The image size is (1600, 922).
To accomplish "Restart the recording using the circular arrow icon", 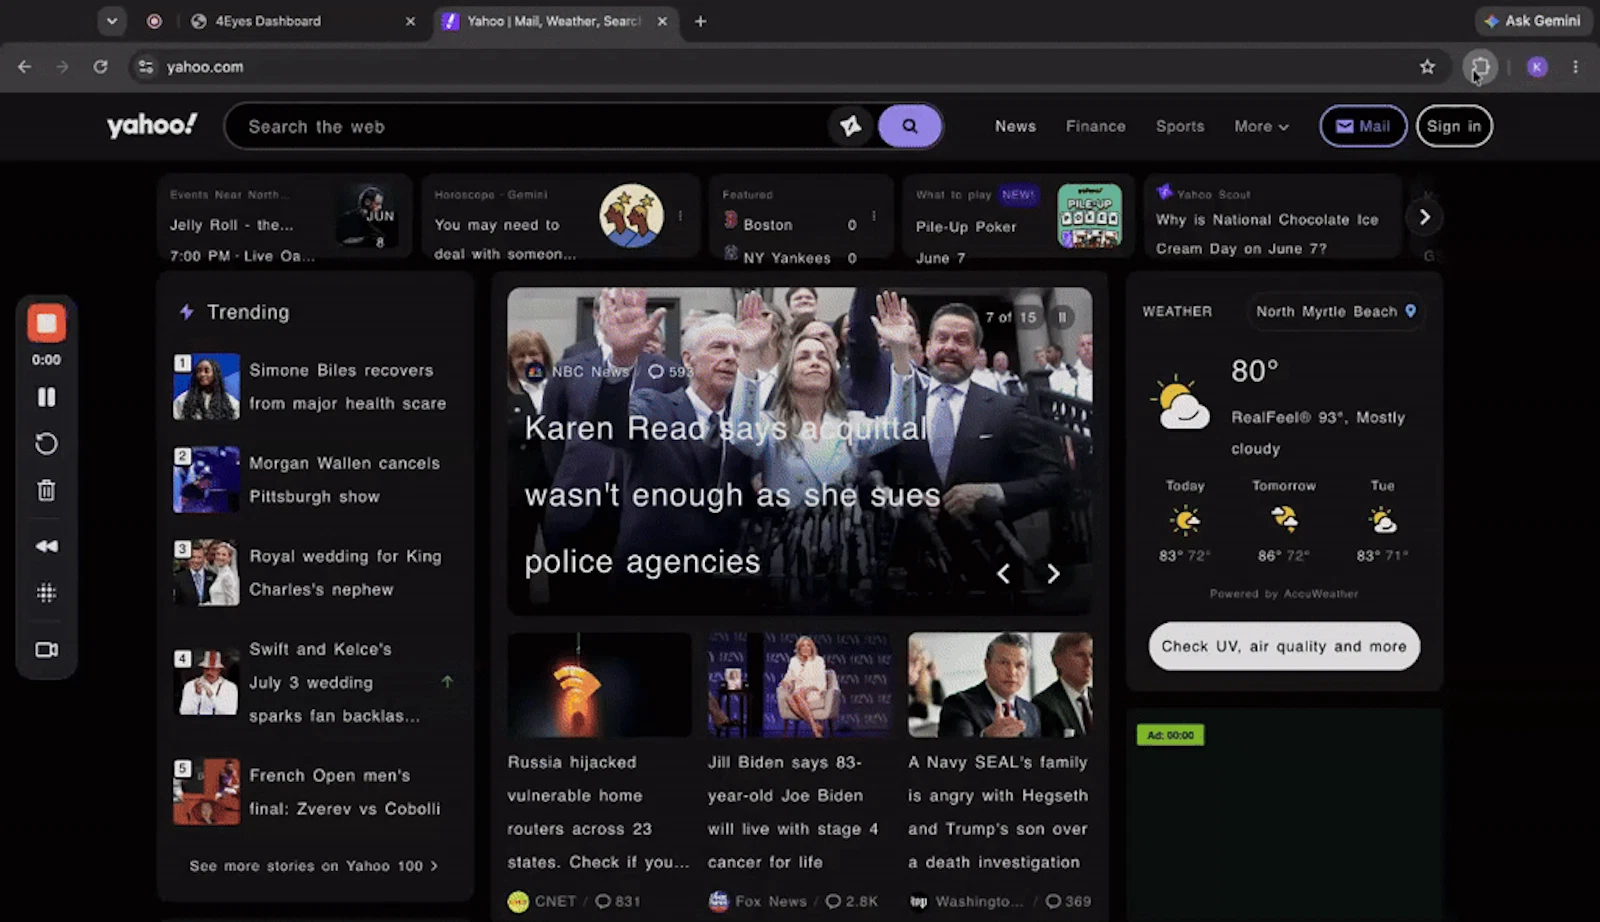I will [46, 444].
